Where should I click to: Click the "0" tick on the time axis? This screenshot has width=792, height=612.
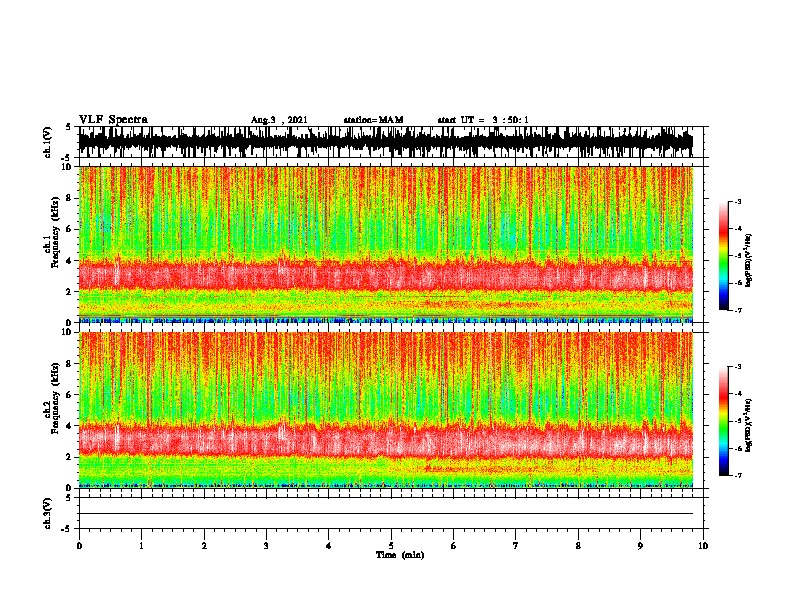(x=79, y=546)
